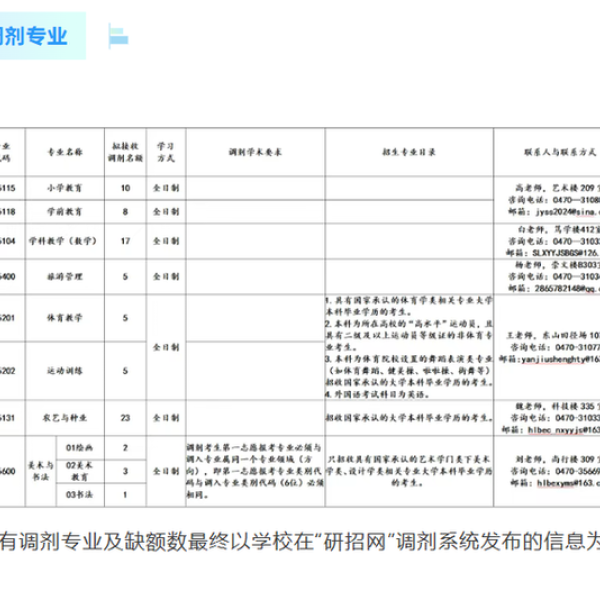
Task: Click the quota value 17 for 学科教学
Action: (x=126, y=241)
